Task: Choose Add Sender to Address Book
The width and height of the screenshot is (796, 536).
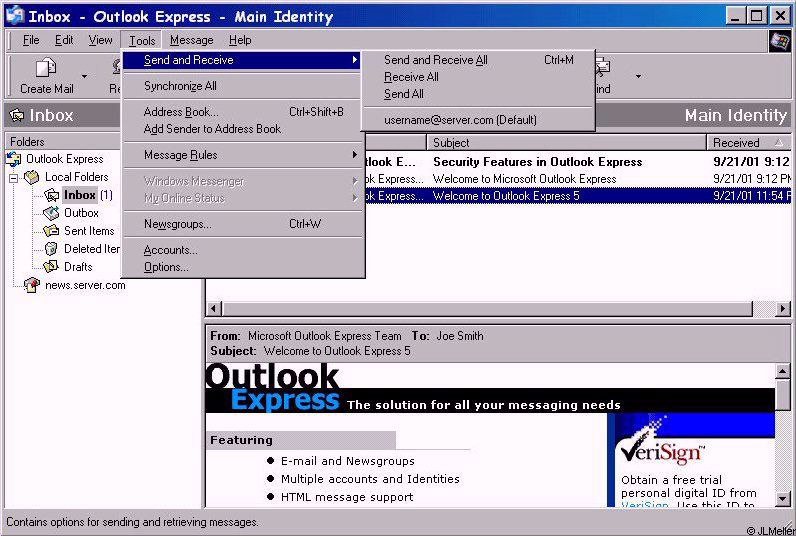Action: pyautogui.click(x=243, y=129)
